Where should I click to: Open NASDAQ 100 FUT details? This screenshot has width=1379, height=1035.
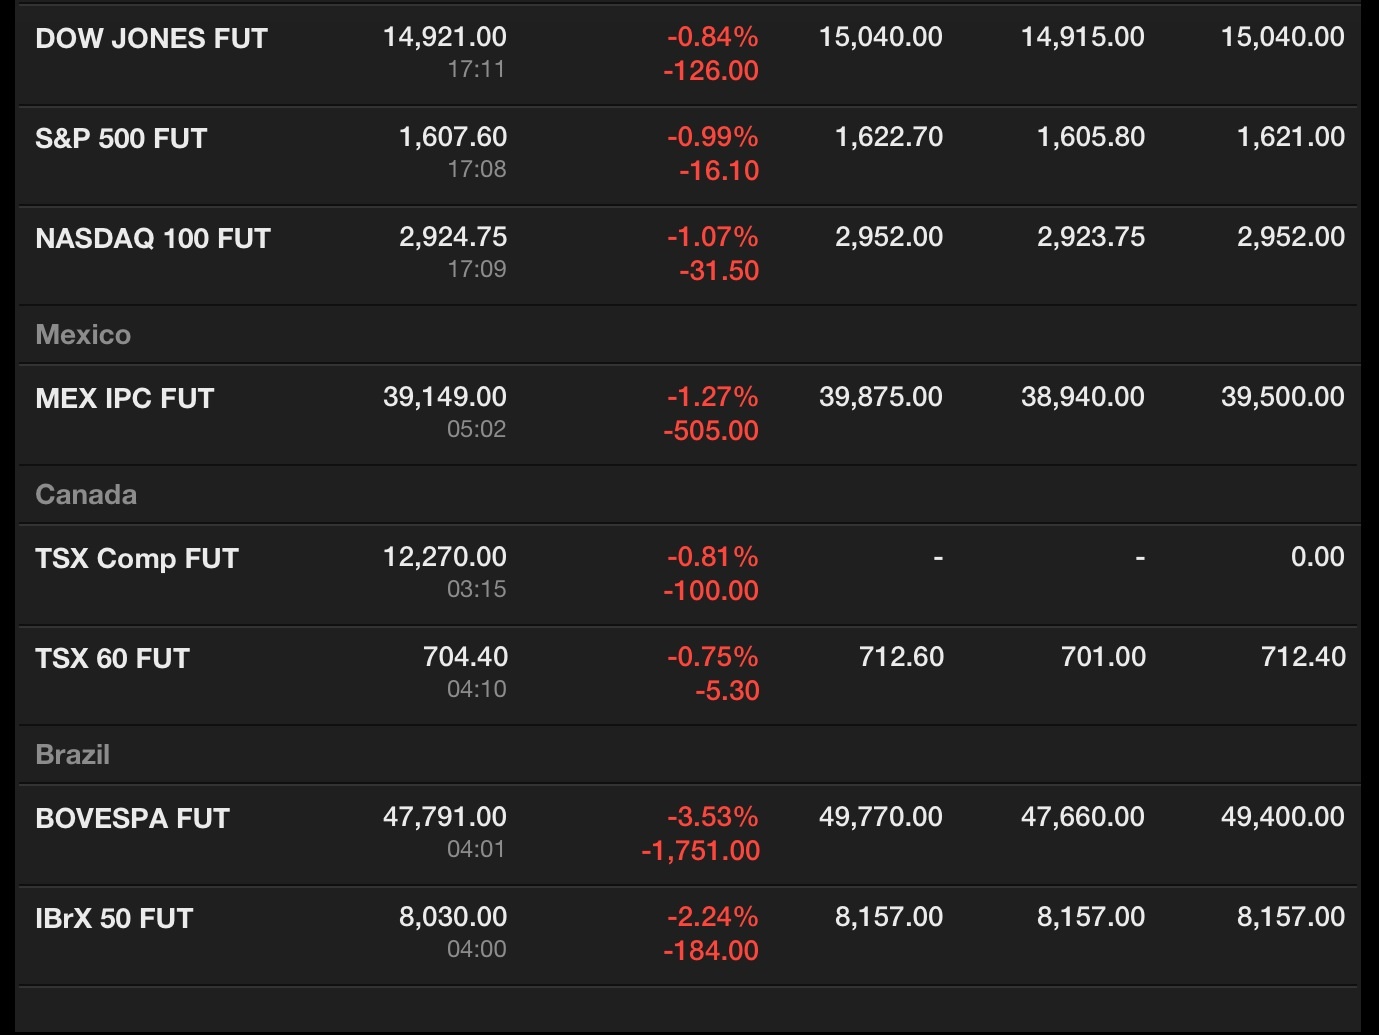(x=153, y=239)
